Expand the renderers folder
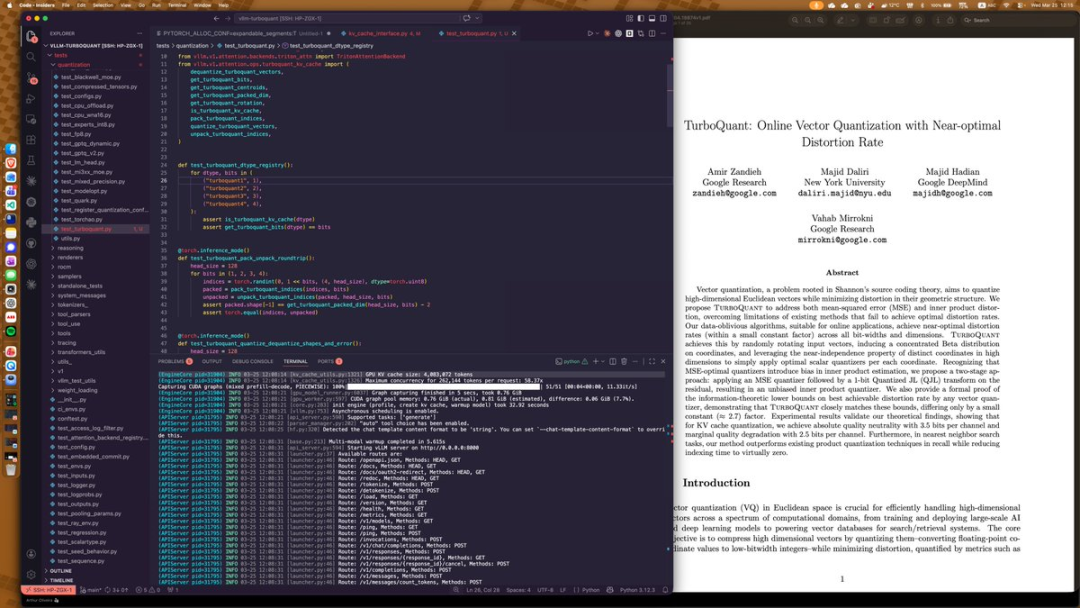Screen dimensions: 1080x608 [95, 258]
